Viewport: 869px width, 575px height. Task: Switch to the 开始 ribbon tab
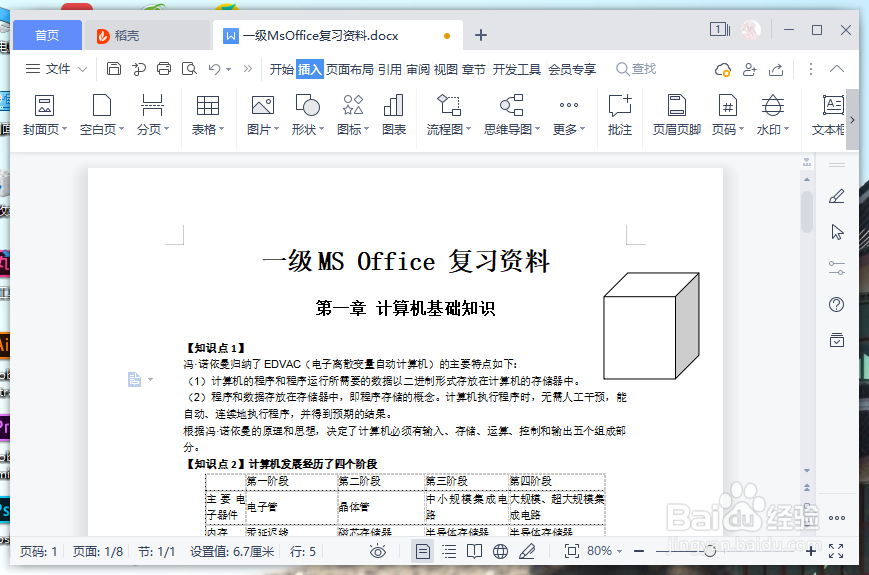point(282,69)
